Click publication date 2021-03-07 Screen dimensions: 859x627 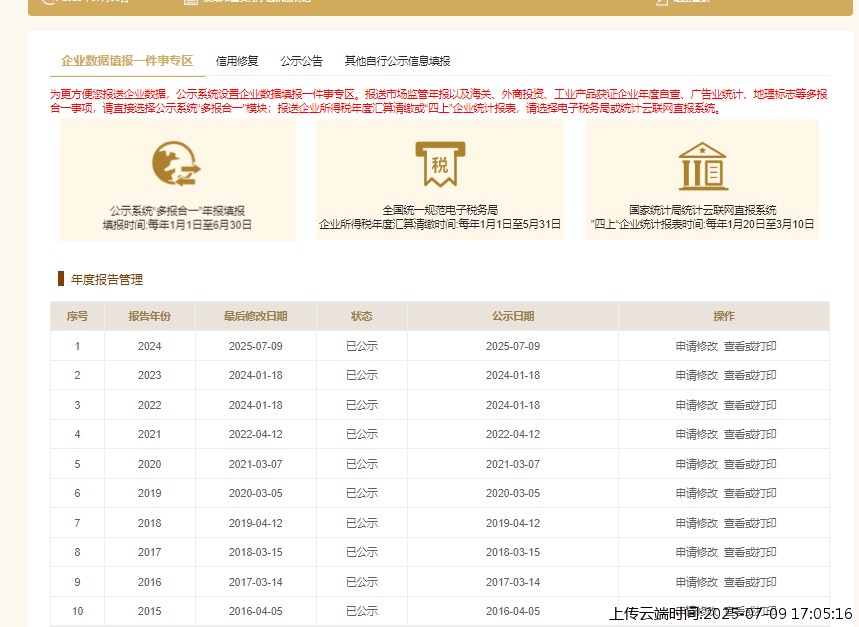(x=513, y=464)
